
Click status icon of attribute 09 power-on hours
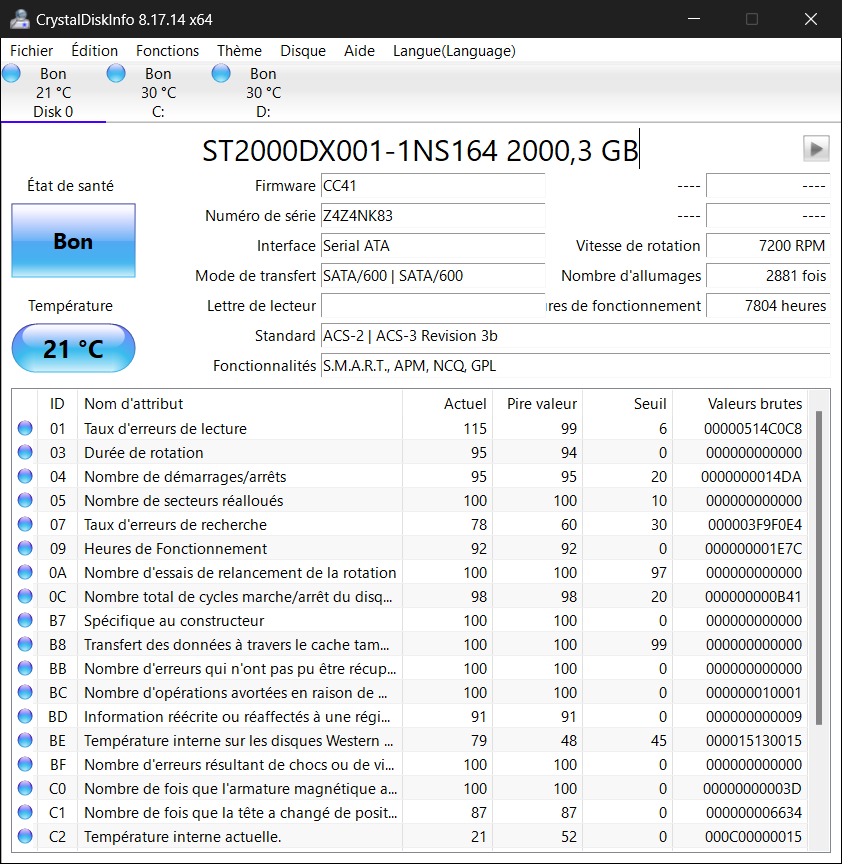(25, 549)
